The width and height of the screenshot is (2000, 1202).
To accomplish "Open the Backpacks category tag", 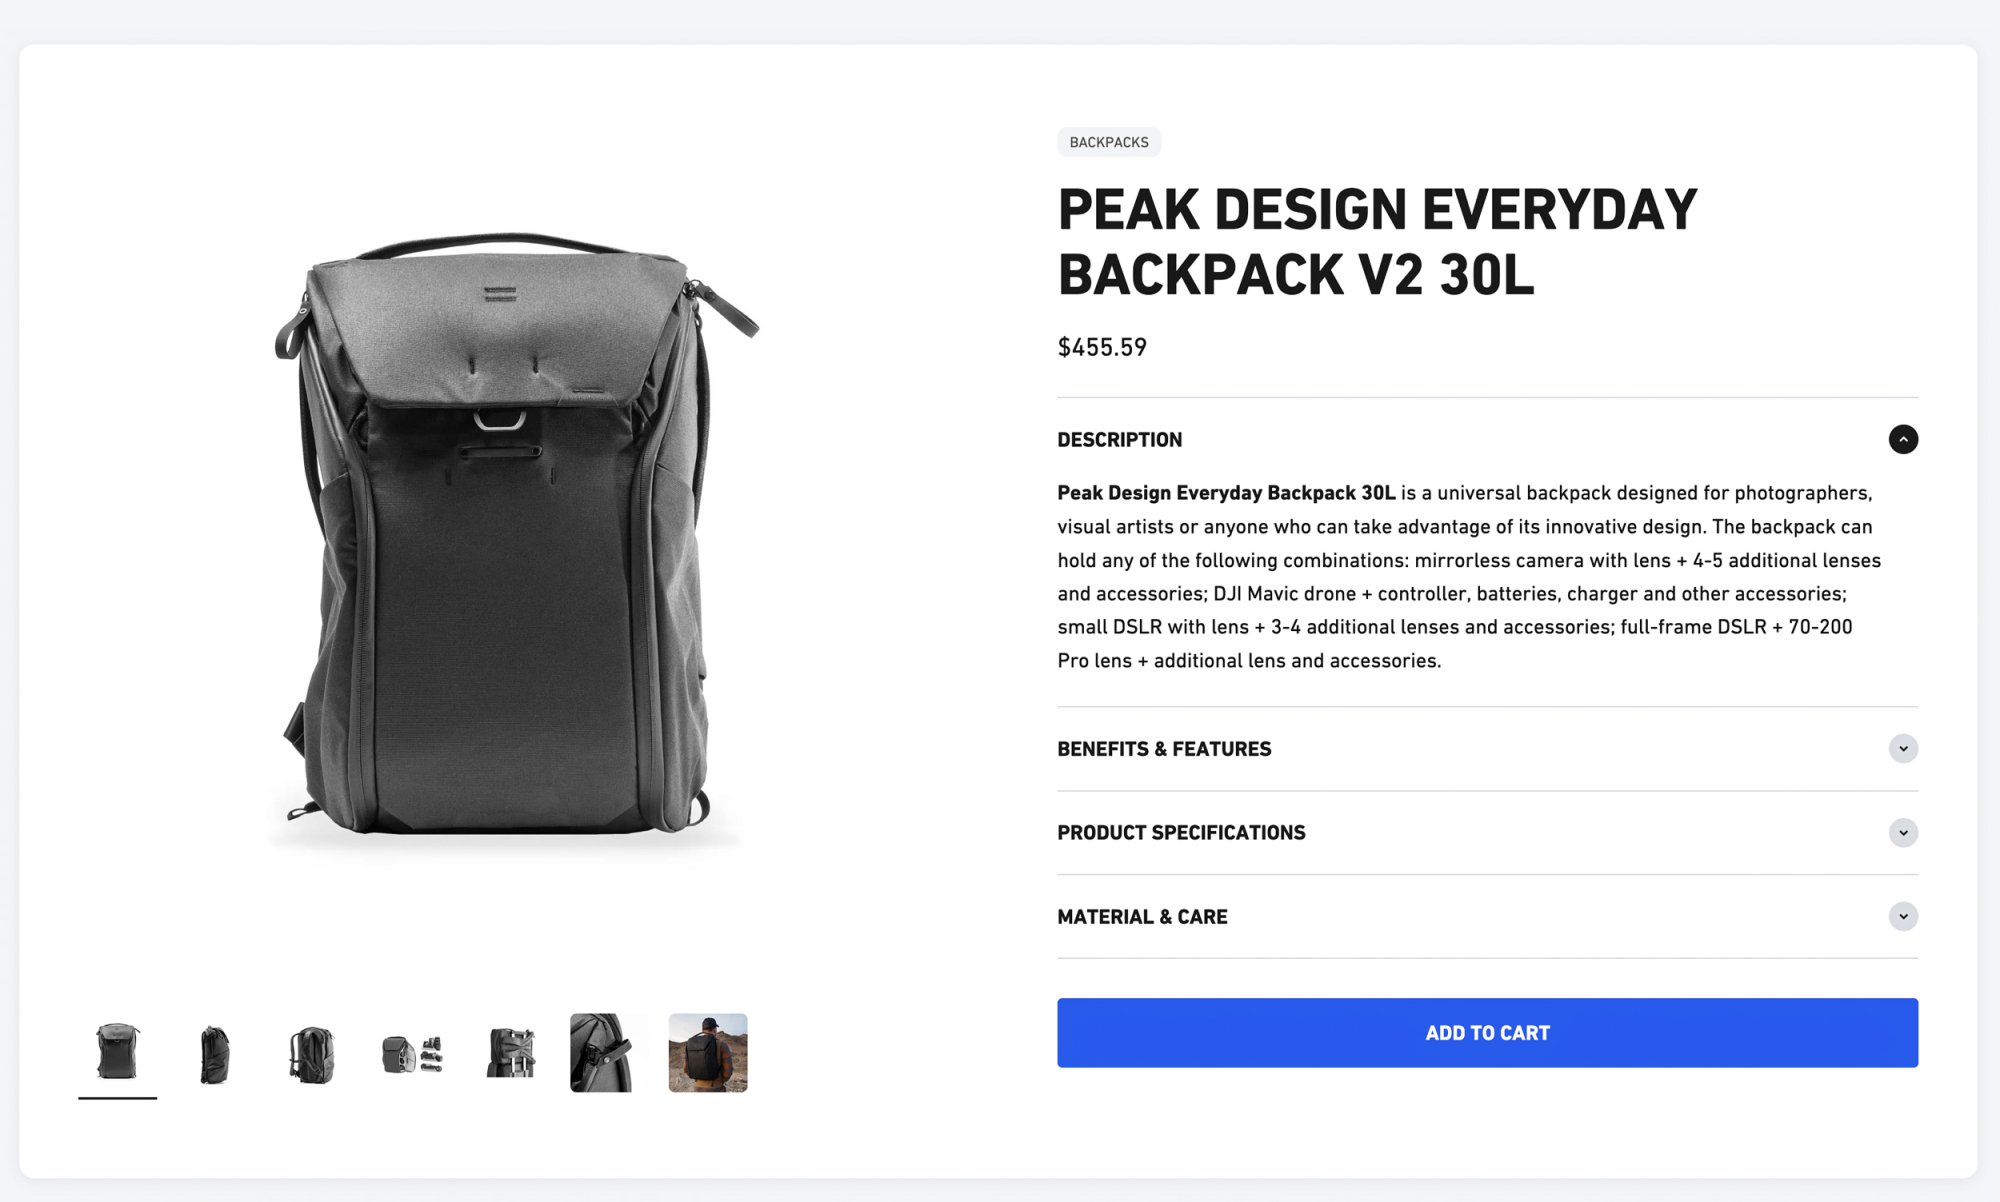I will coord(1108,142).
